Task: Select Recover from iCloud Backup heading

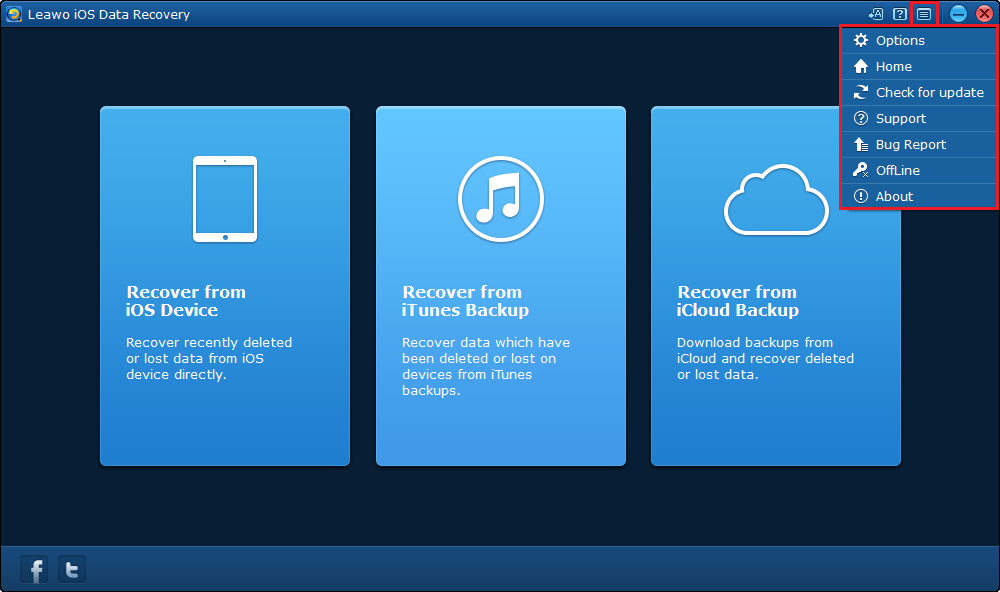Action: pyautogui.click(x=737, y=301)
